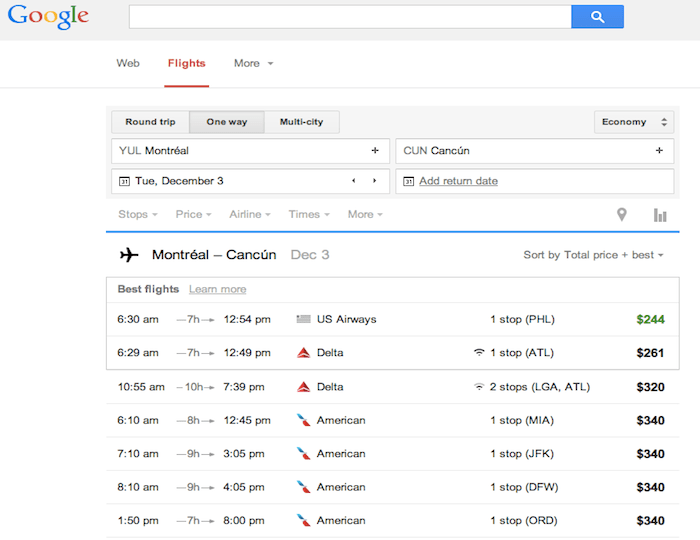Screen dimensions: 700x540
Task: Click the 1 stop (PHL) text
Action: [x=522, y=320]
